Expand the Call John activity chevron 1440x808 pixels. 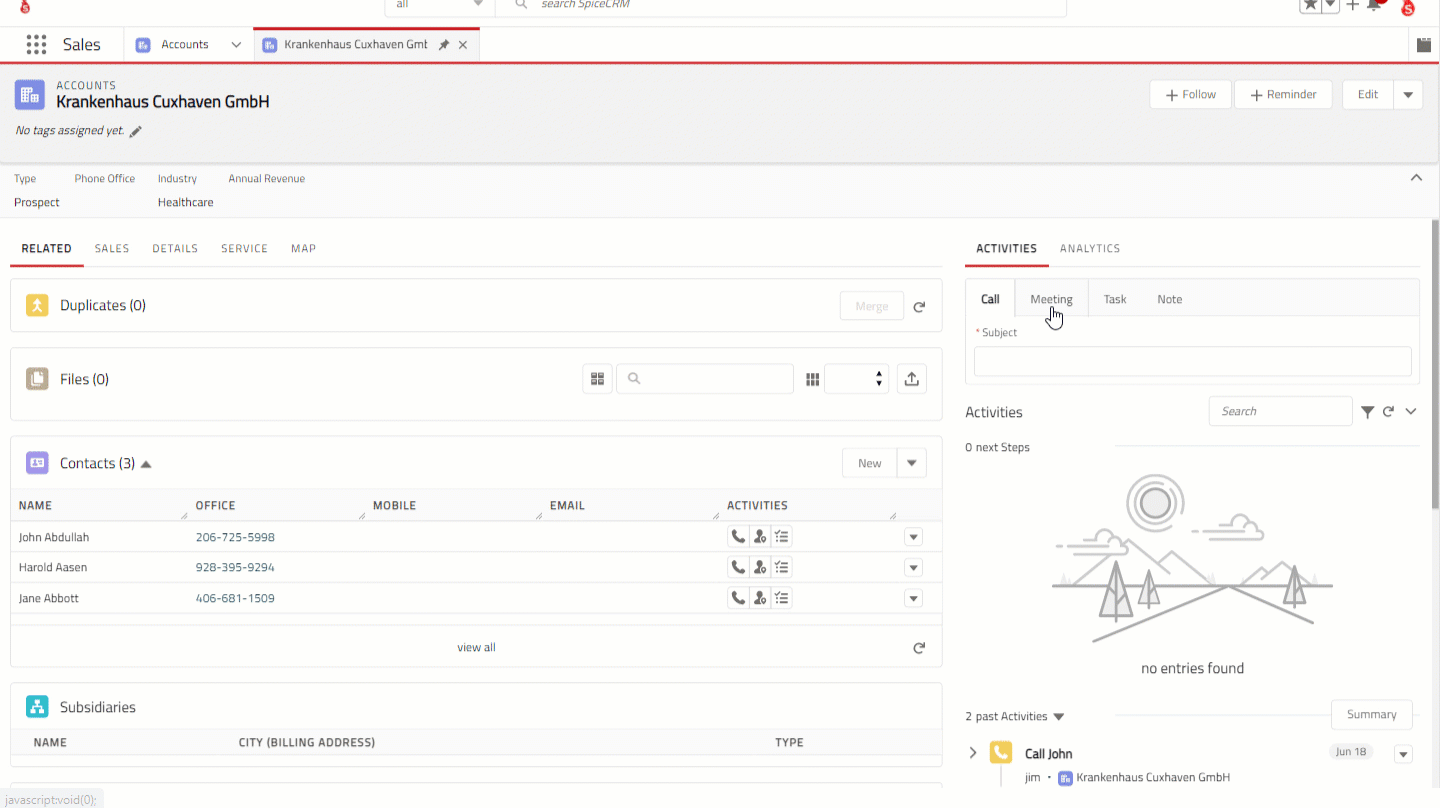[x=973, y=753]
